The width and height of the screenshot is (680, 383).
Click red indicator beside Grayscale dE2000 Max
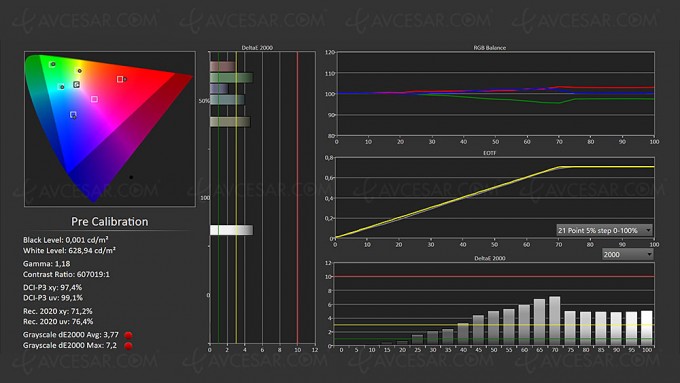tap(128, 346)
